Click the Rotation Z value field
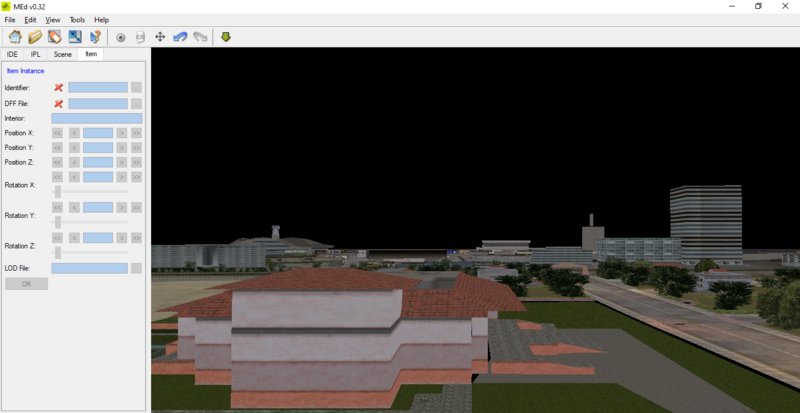 [x=98, y=238]
